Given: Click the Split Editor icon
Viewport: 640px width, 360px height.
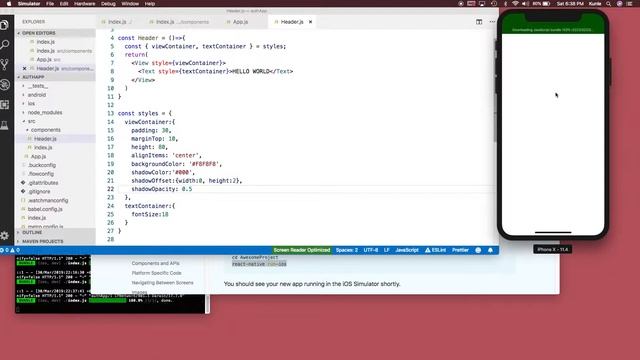Looking at the screenshot, I should (479, 22).
